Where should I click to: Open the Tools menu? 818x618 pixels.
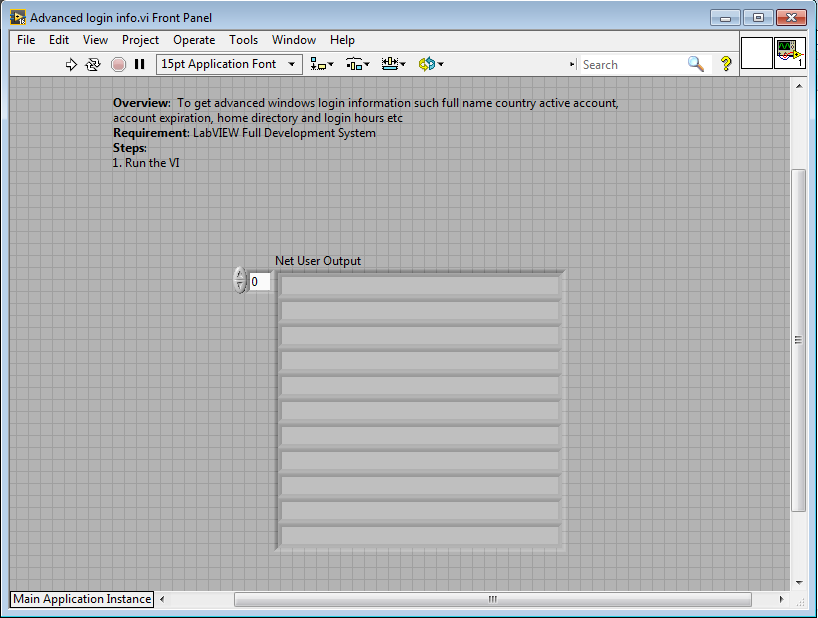pos(243,40)
